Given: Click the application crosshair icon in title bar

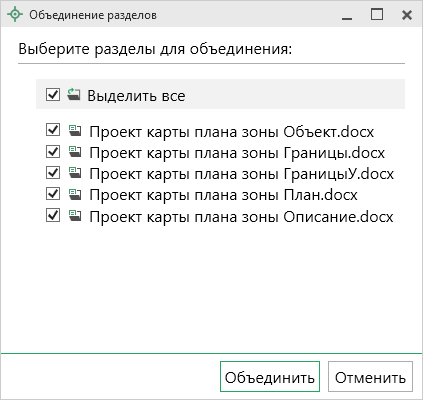Looking at the screenshot, I should [15, 15].
